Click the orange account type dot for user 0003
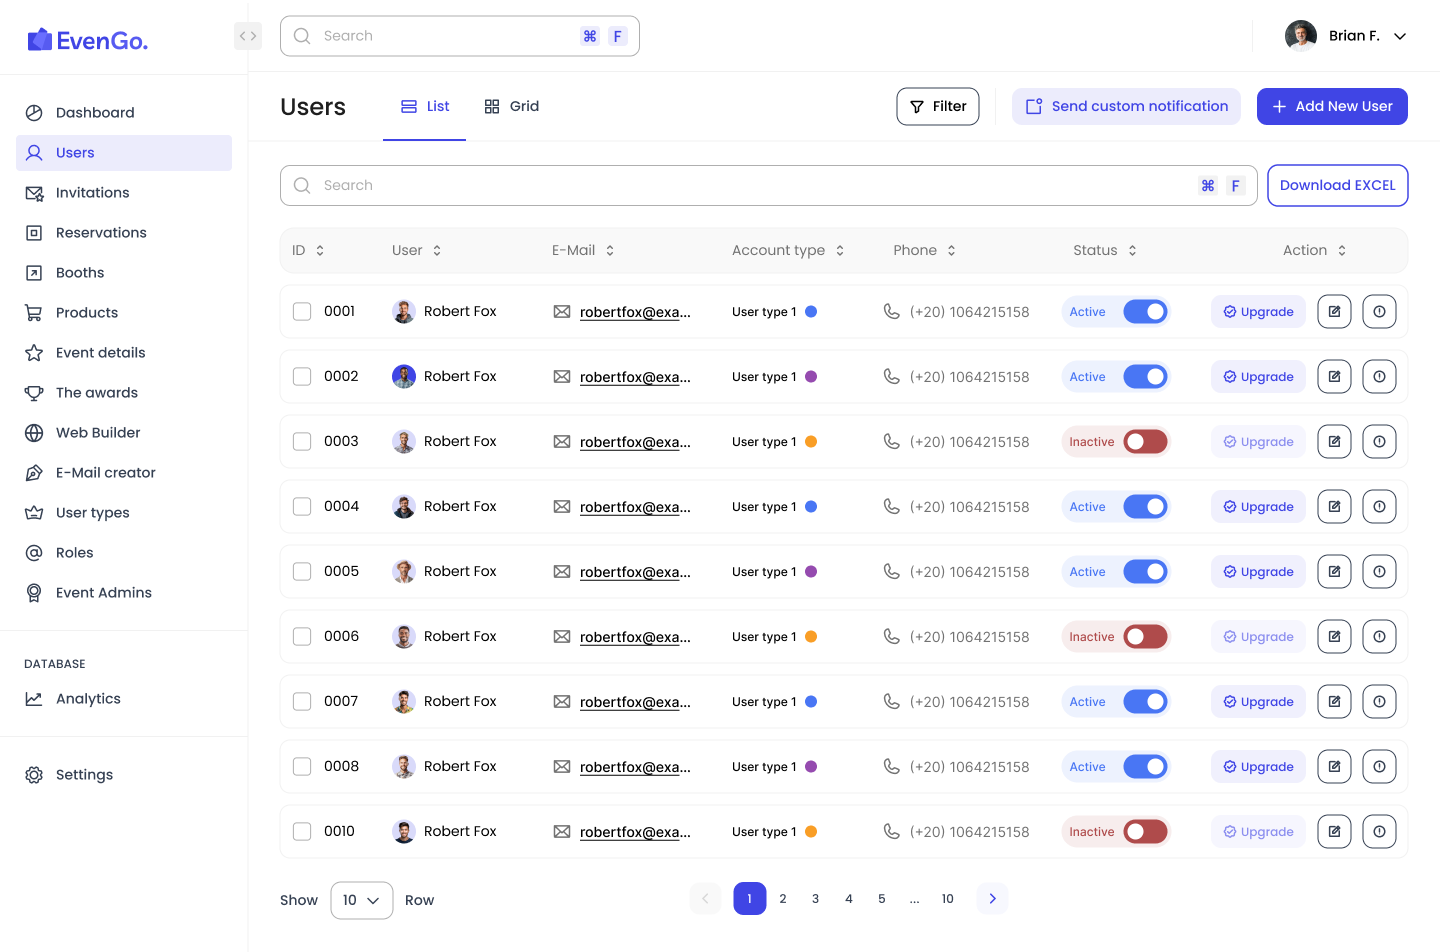This screenshot has height=952, width=1440. (x=811, y=442)
